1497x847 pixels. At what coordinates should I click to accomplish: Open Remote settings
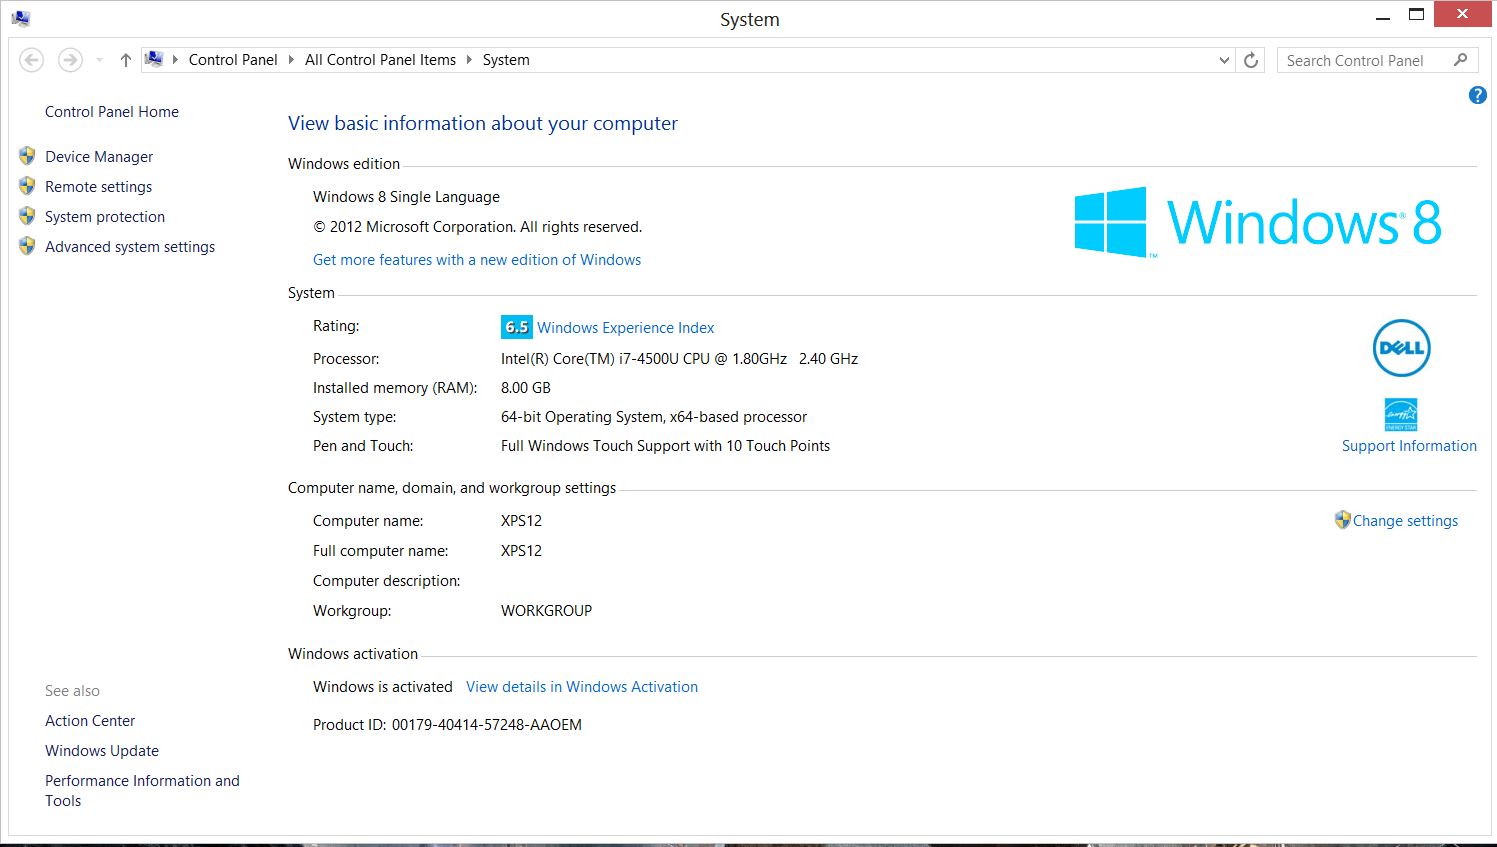tap(99, 187)
